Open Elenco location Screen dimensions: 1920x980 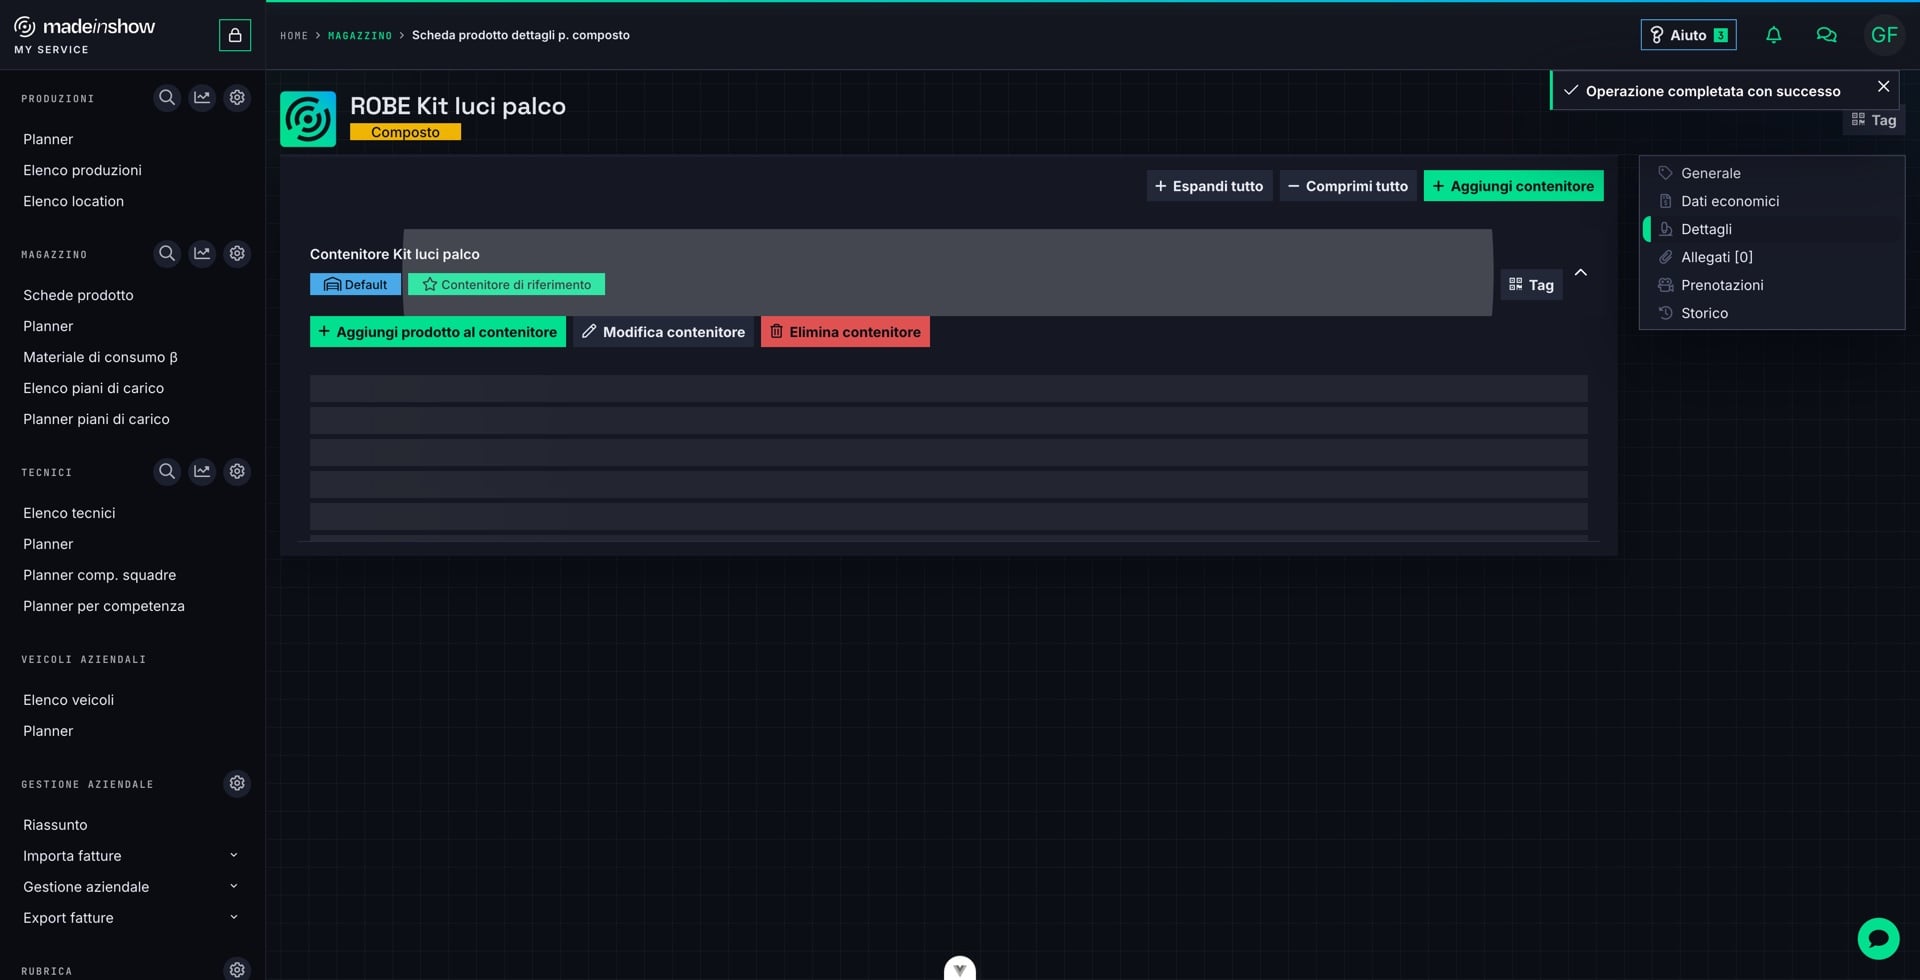coord(73,201)
